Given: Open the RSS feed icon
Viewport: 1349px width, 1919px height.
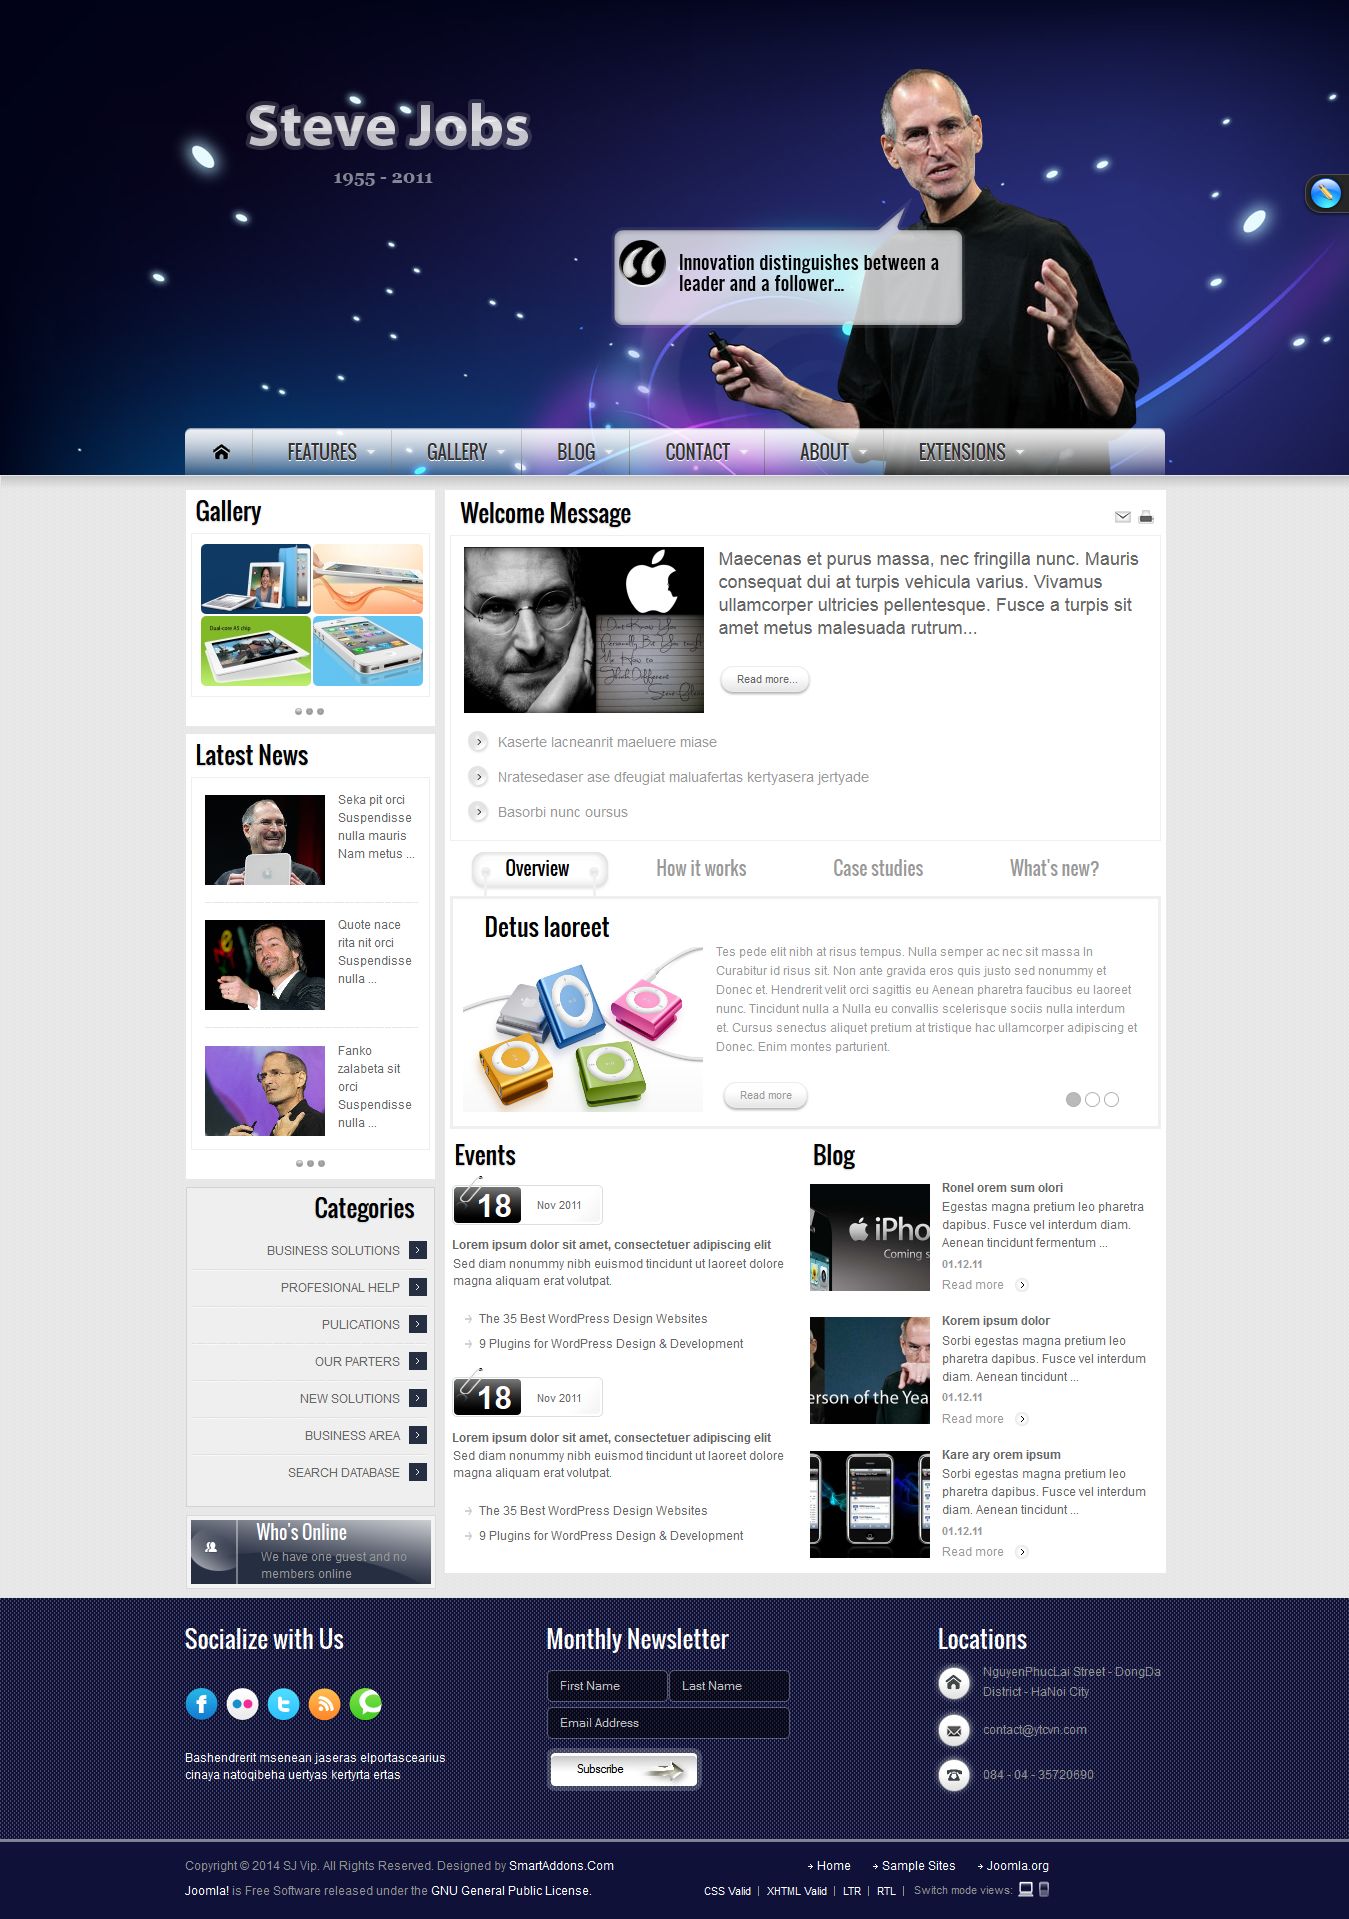Looking at the screenshot, I should [x=324, y=1703].
